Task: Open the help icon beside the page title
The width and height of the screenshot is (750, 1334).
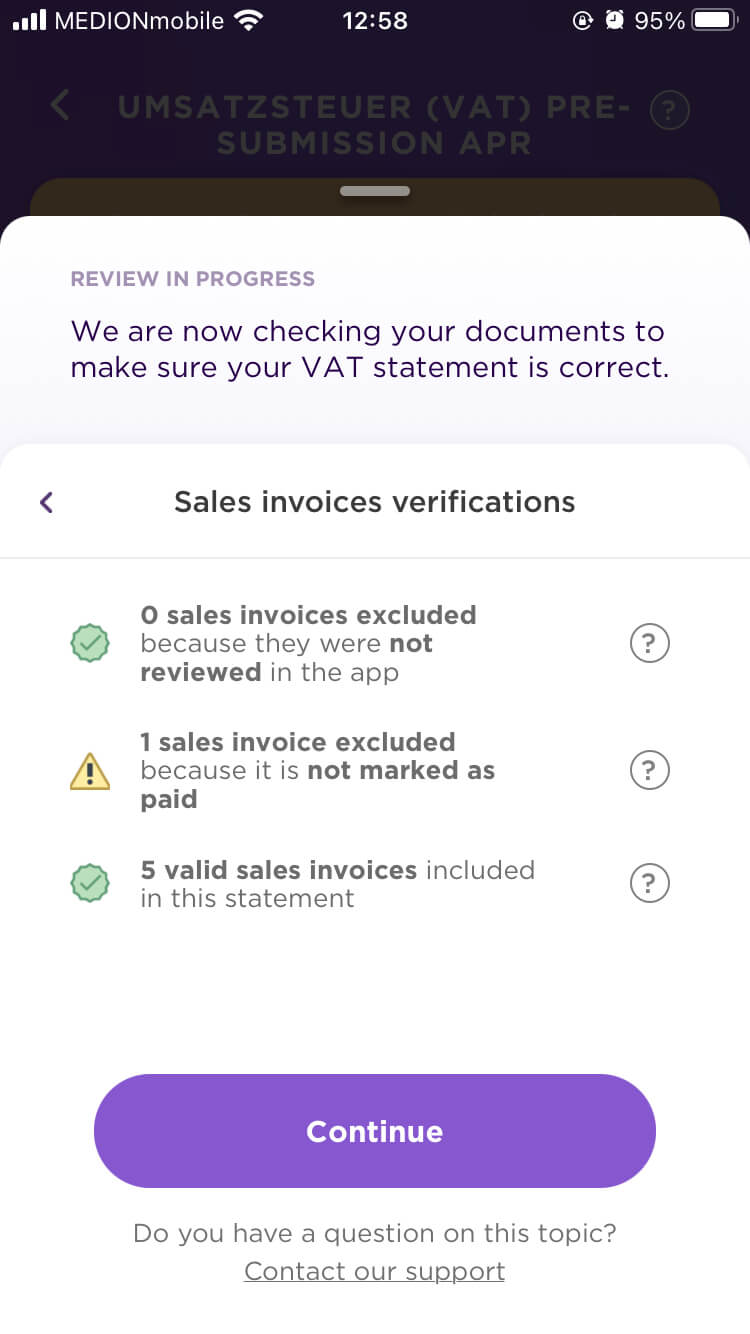Action: tap(670, 110)
